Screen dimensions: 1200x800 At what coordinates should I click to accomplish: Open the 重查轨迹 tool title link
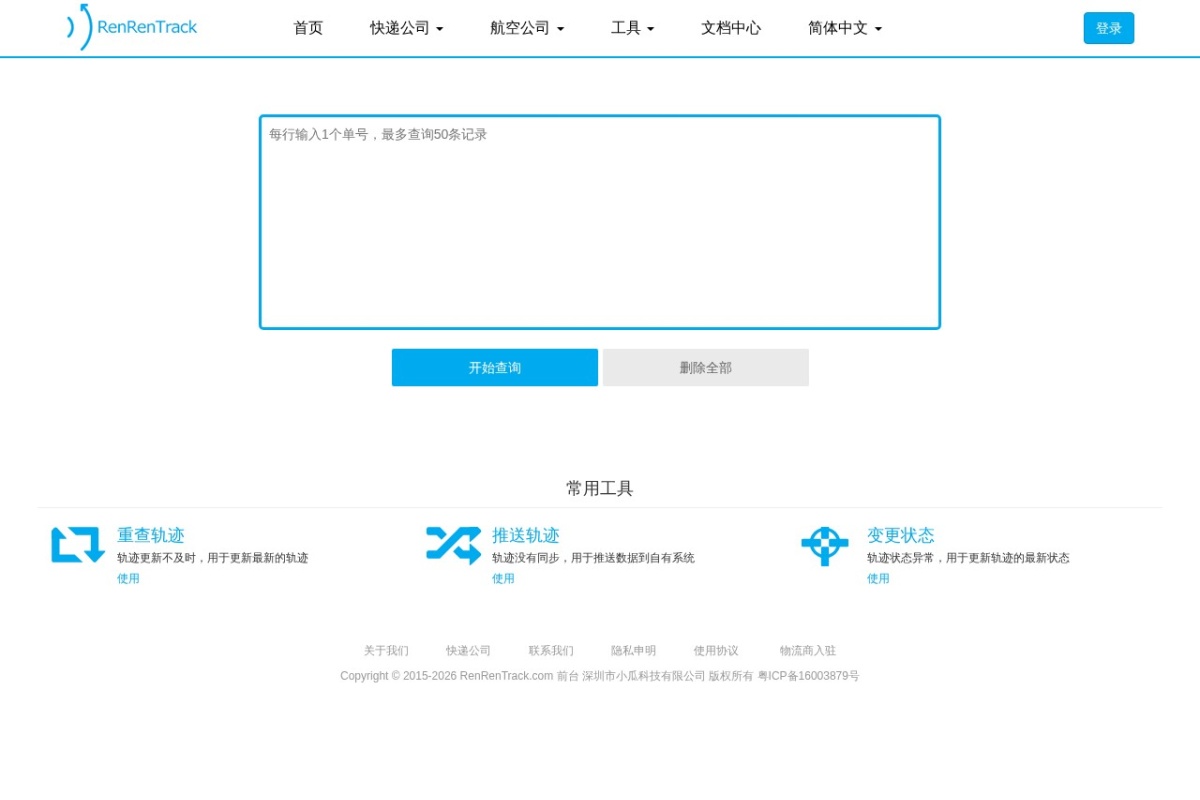click(x=151, y=535)
